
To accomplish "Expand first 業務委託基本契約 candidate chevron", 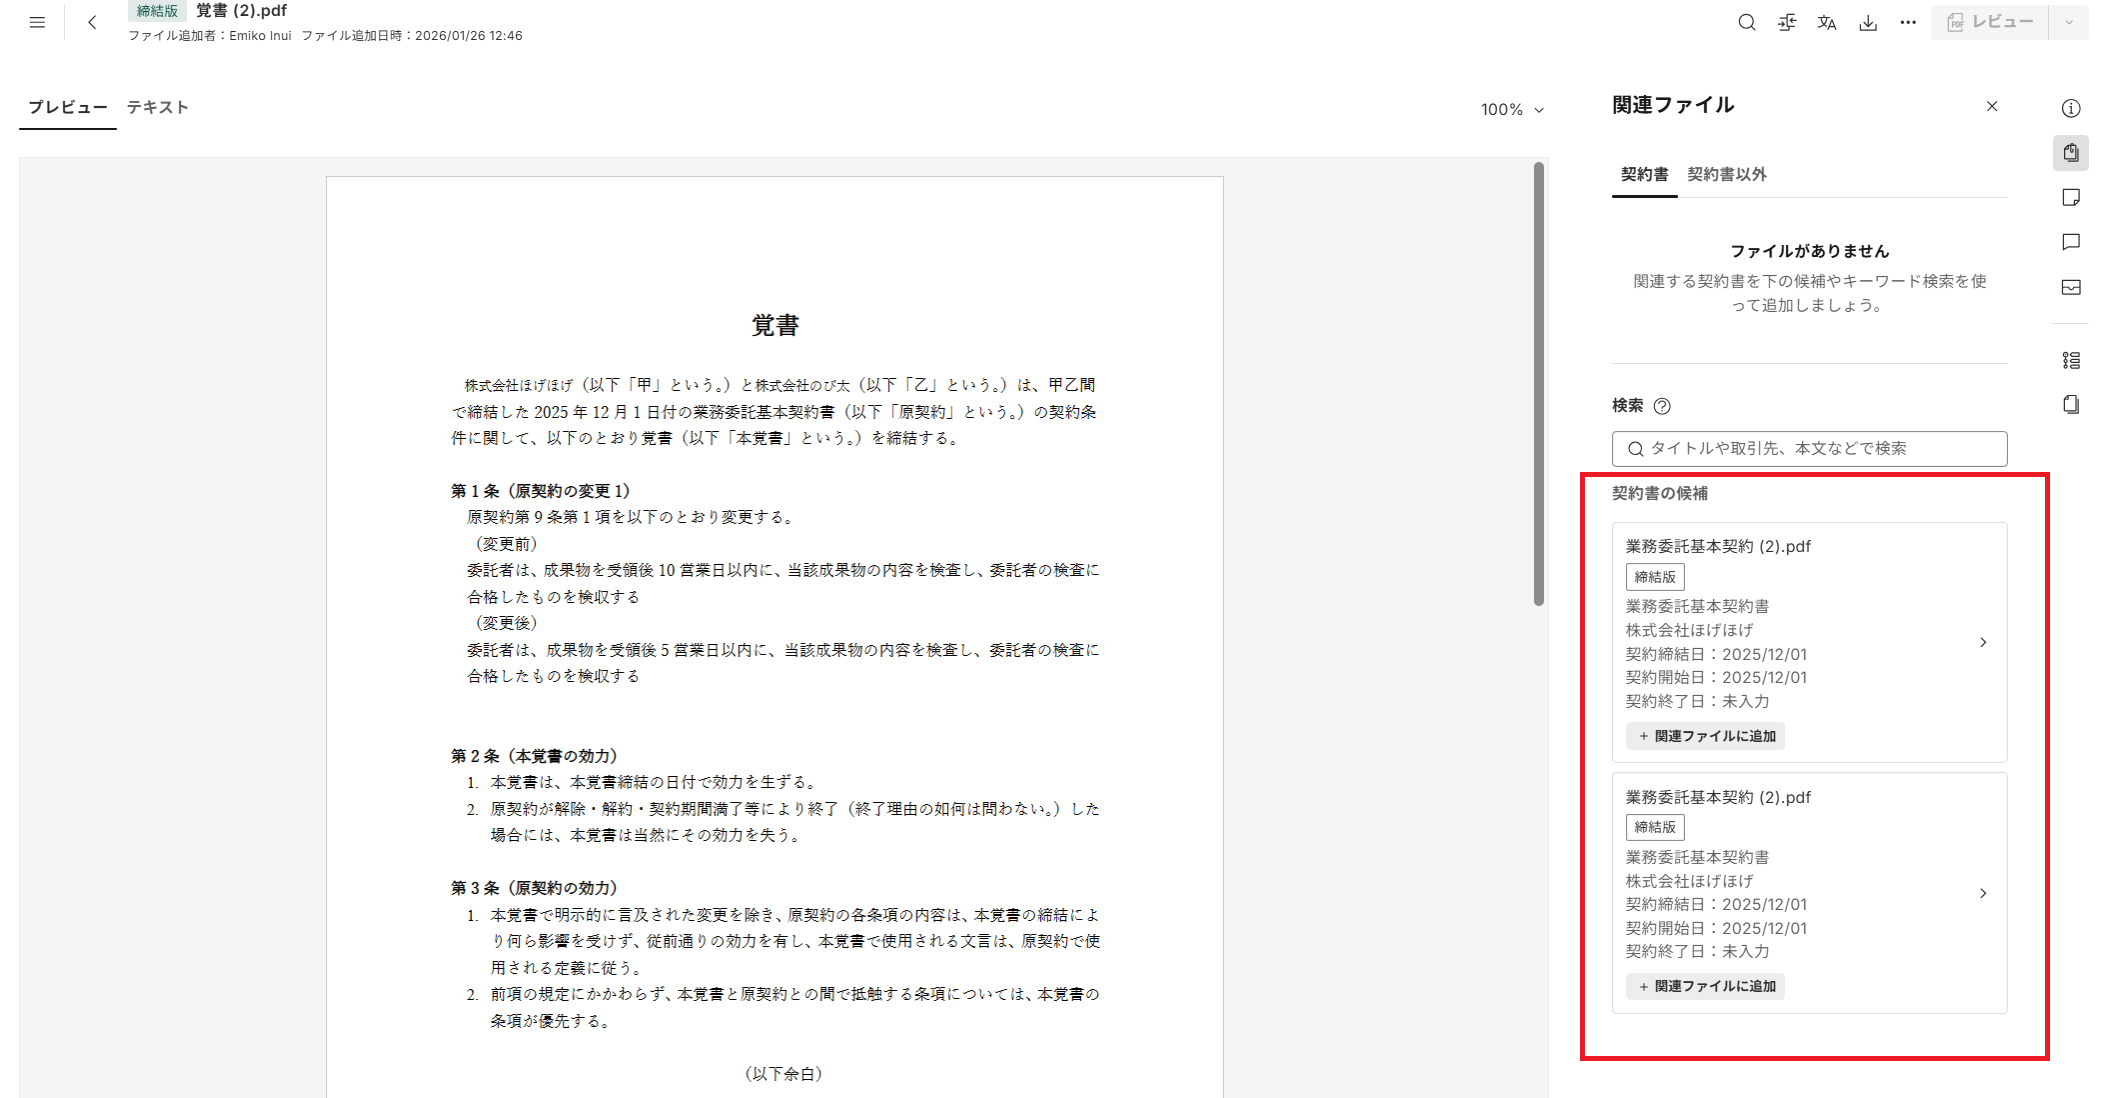I will click(1983, 642).
